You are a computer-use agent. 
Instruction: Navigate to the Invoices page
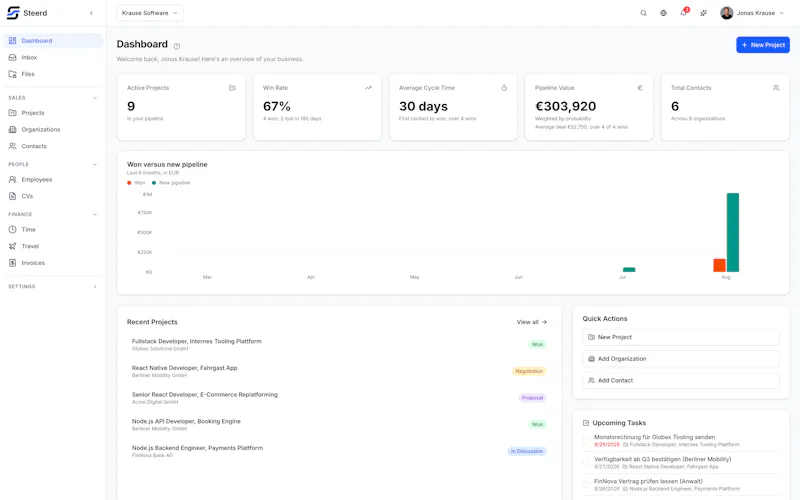coord(53,263)
